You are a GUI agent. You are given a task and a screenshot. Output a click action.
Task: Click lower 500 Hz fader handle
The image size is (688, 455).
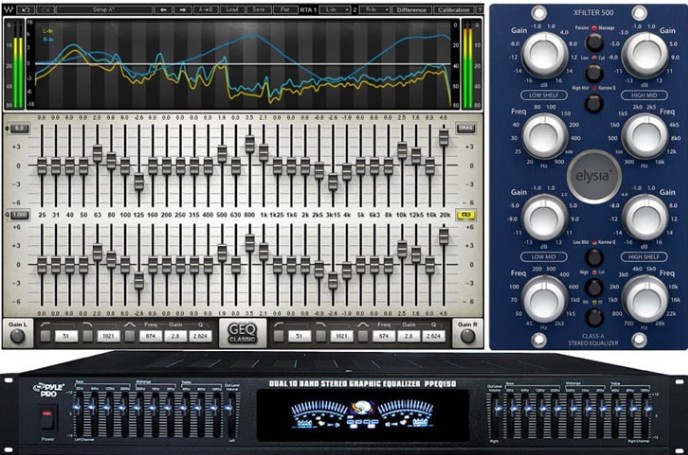pos(222,252)
